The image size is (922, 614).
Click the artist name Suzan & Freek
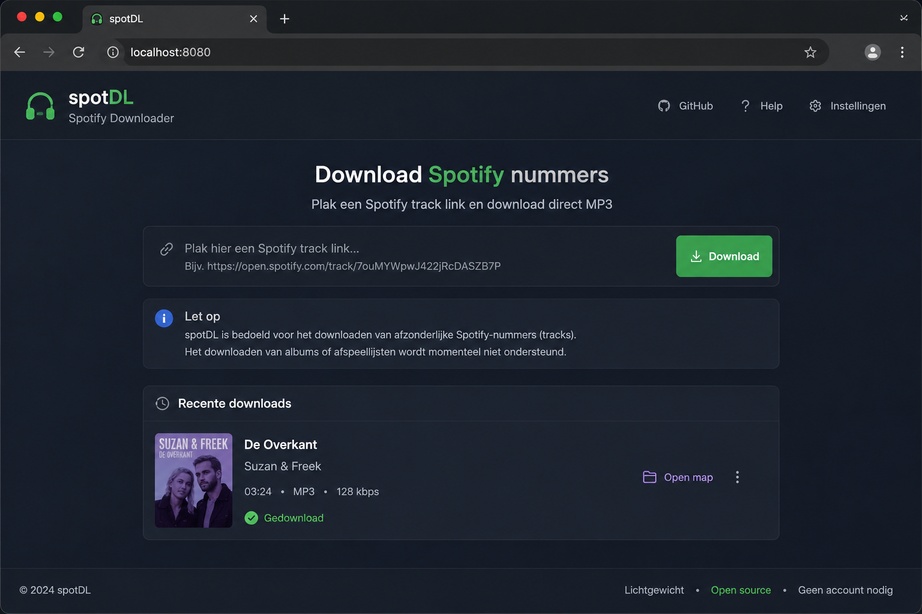coord(283,466)
